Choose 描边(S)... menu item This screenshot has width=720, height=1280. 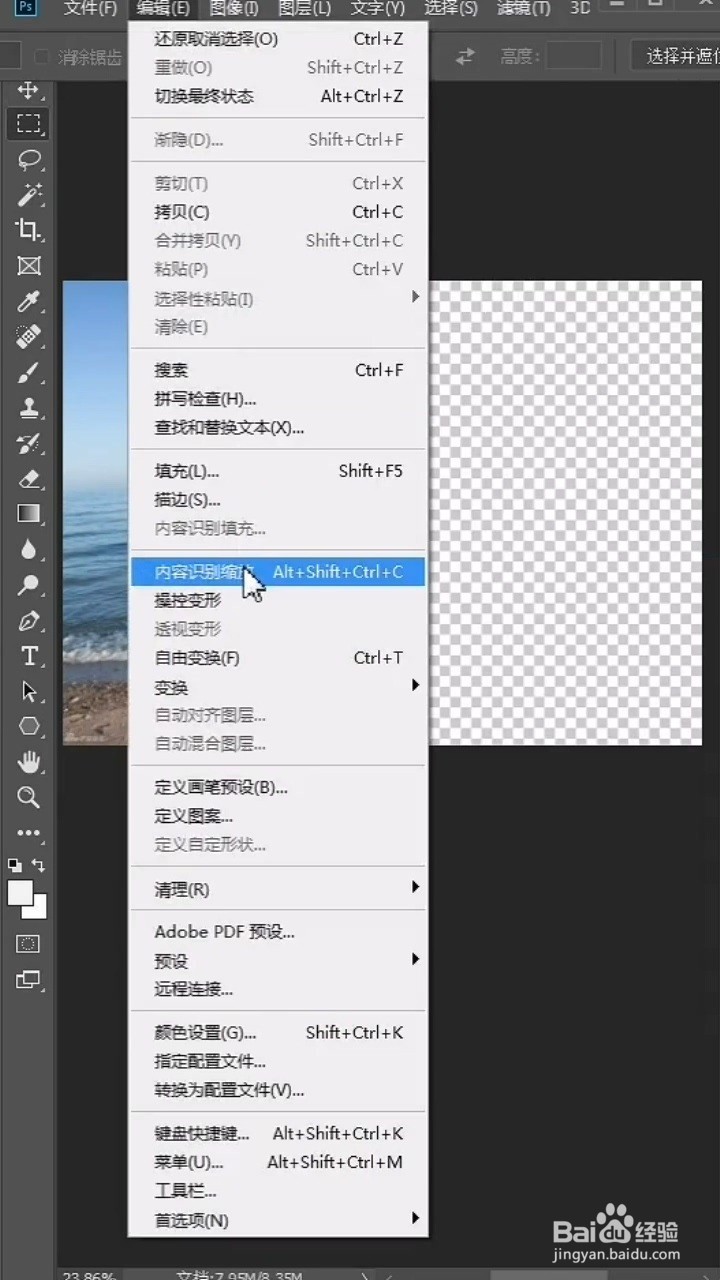[278, 500]
